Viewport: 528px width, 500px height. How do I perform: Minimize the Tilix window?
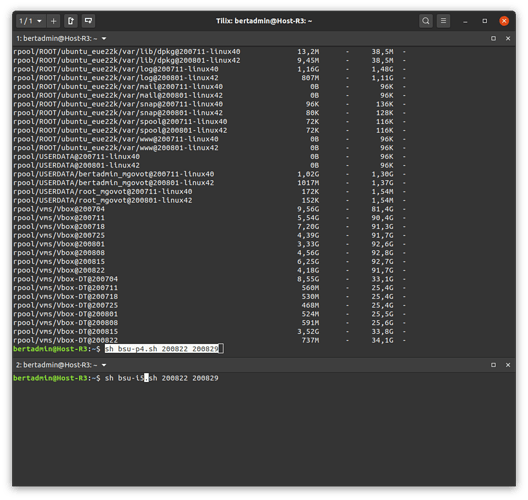tap(465, 21)
